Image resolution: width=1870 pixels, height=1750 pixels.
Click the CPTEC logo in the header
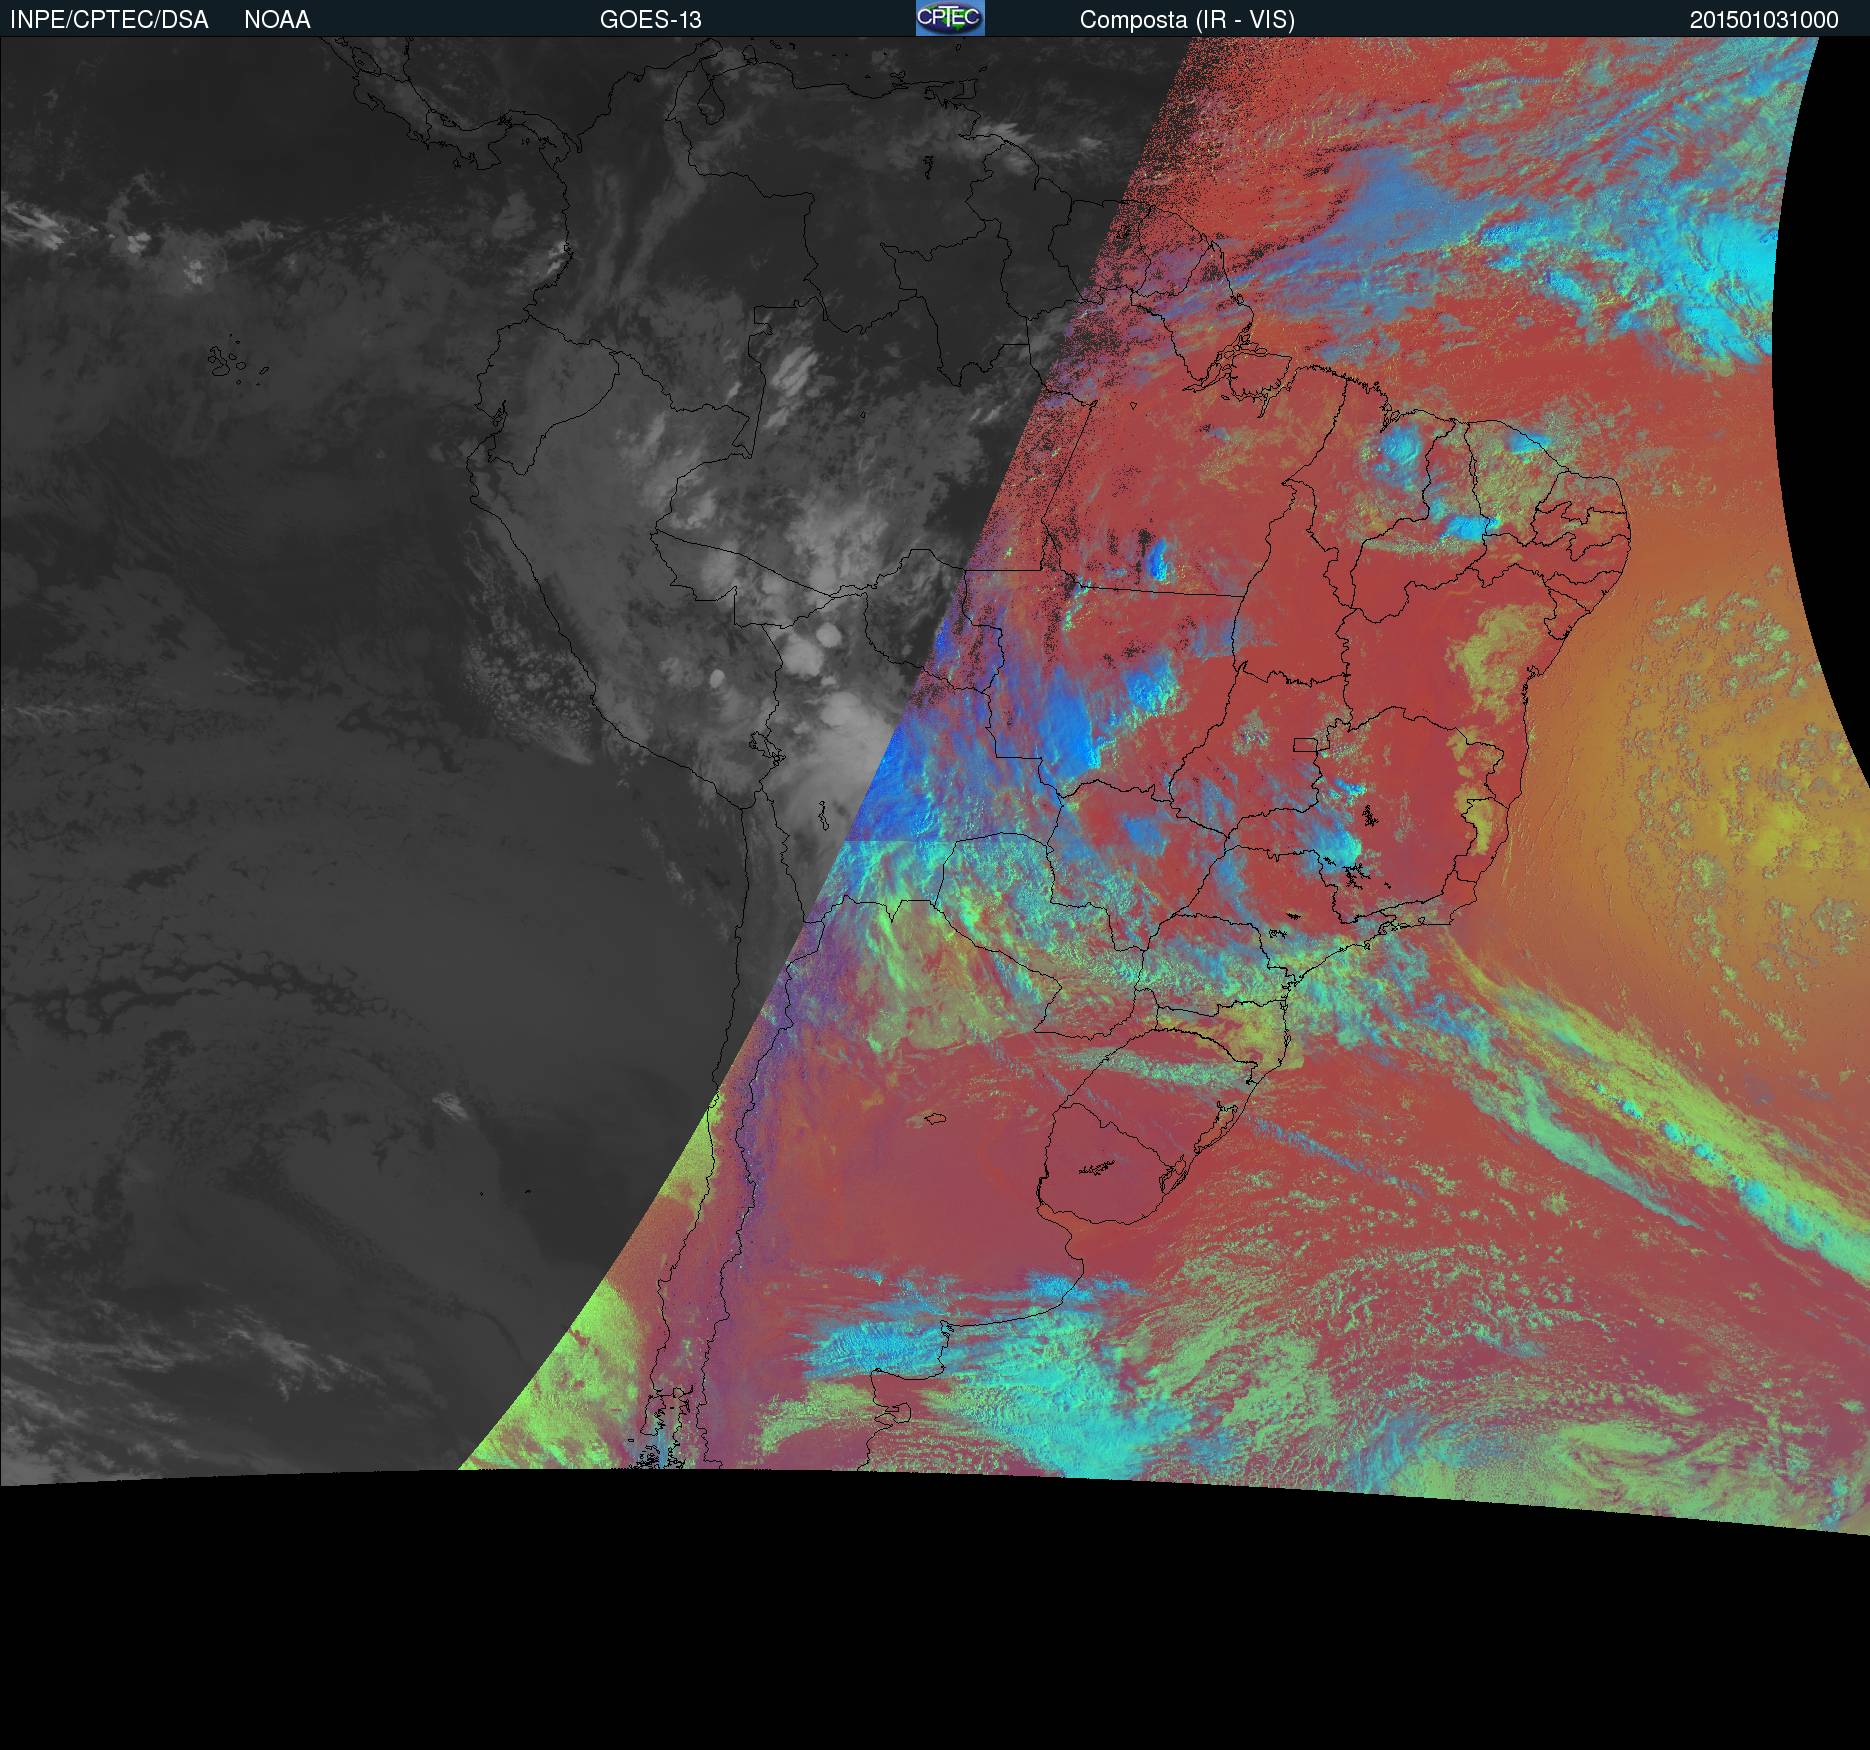click(949, 18)
